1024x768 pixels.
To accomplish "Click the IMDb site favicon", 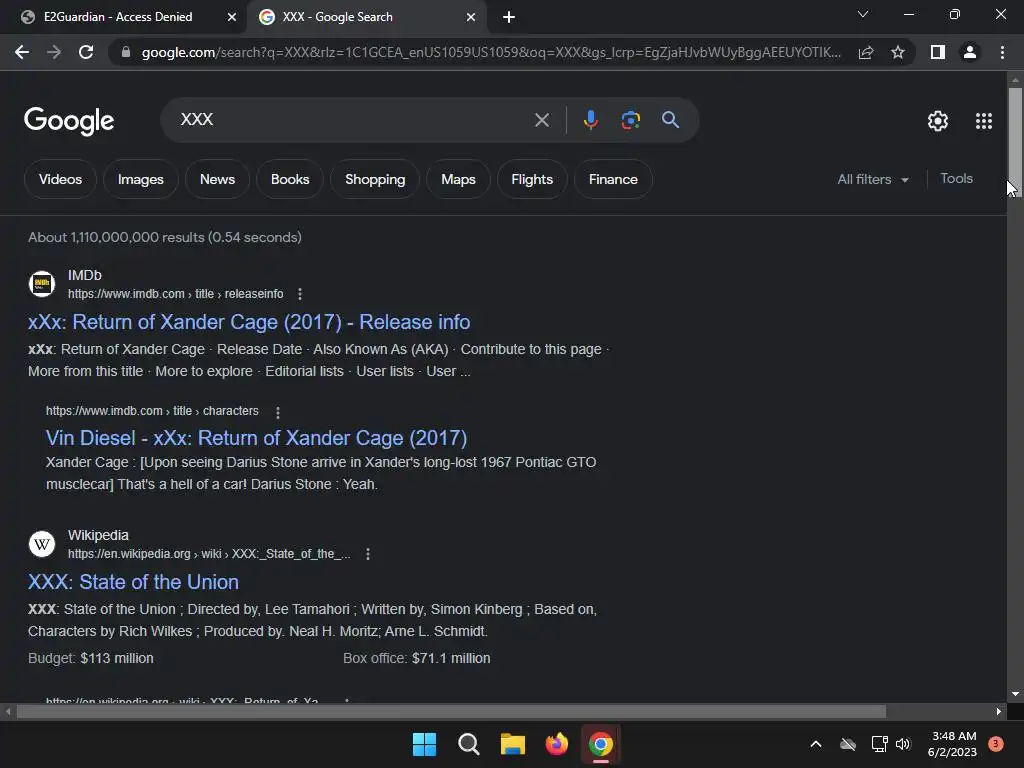I will pos(42,284).
